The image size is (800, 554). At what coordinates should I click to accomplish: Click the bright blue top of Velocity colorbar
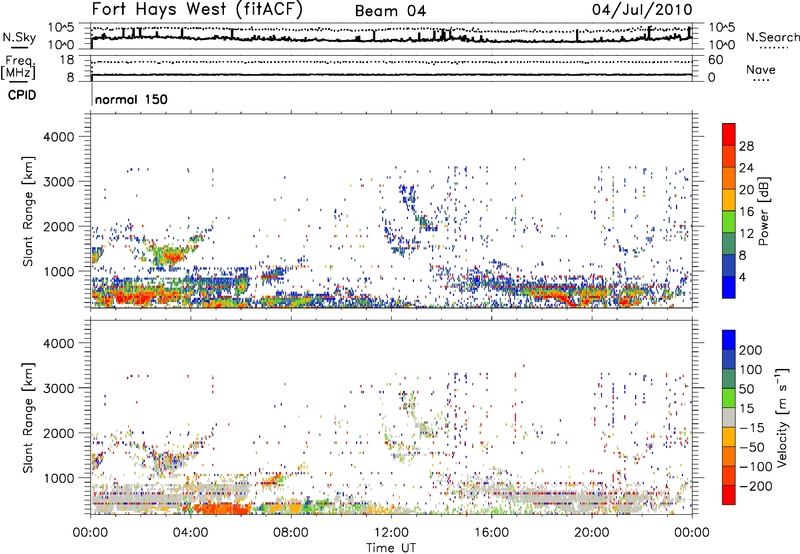coord(729,340)
